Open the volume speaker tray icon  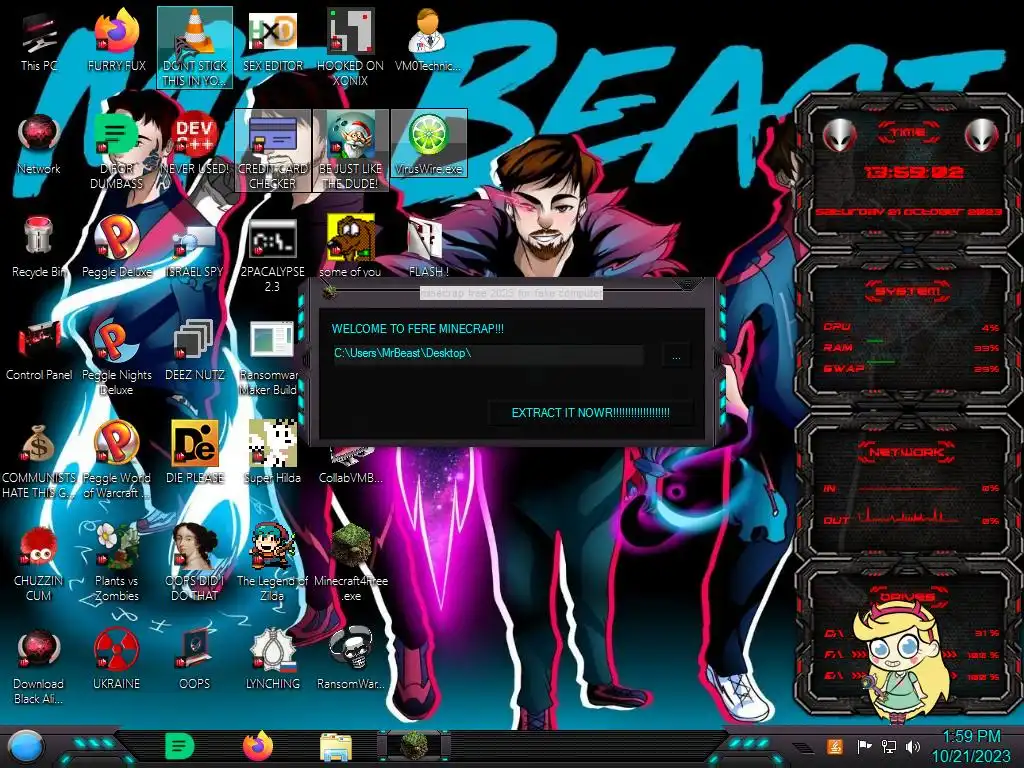pyautogui.click(x=913, y=746)
